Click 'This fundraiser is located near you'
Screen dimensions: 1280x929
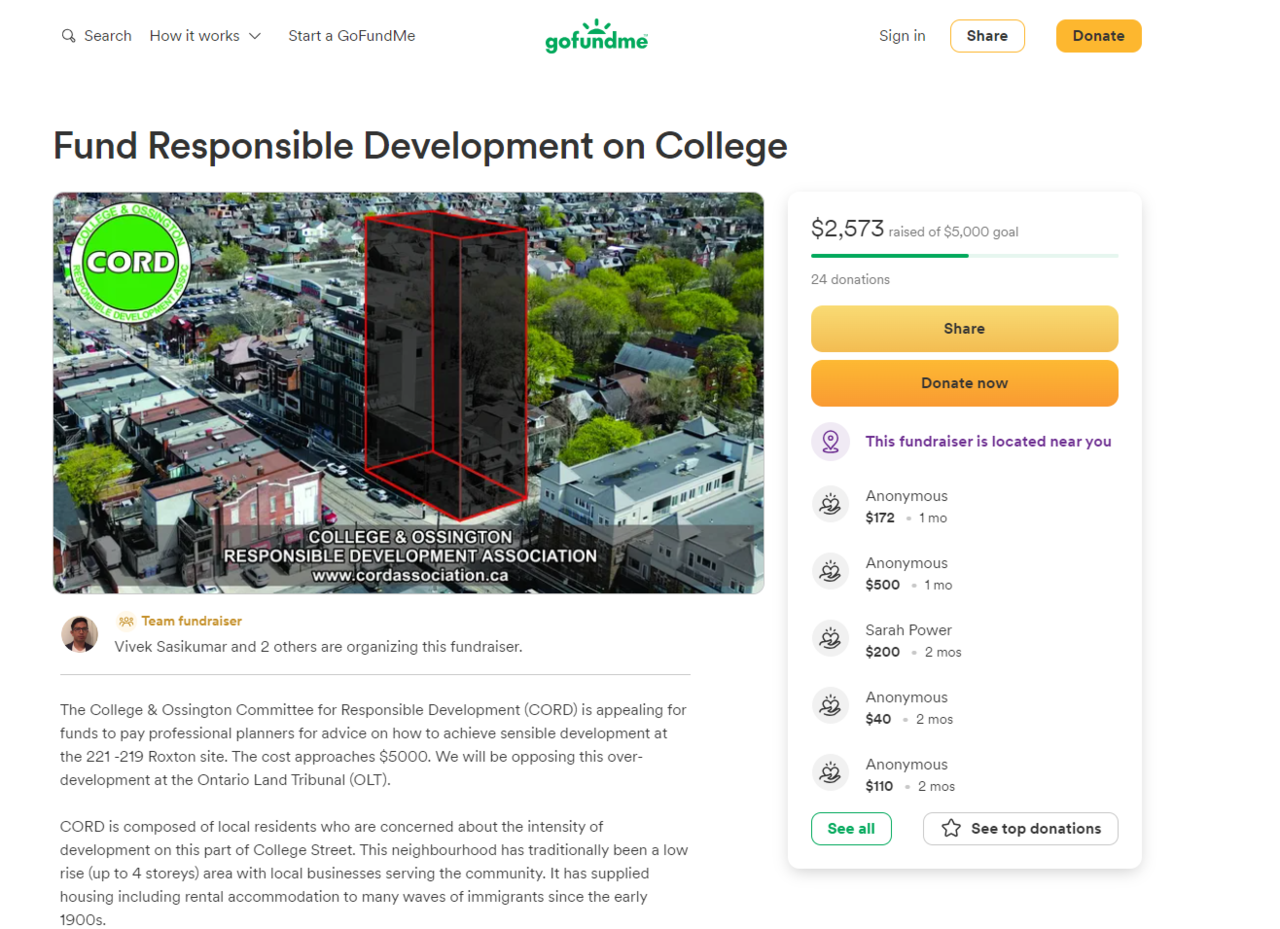click(988, 441)
